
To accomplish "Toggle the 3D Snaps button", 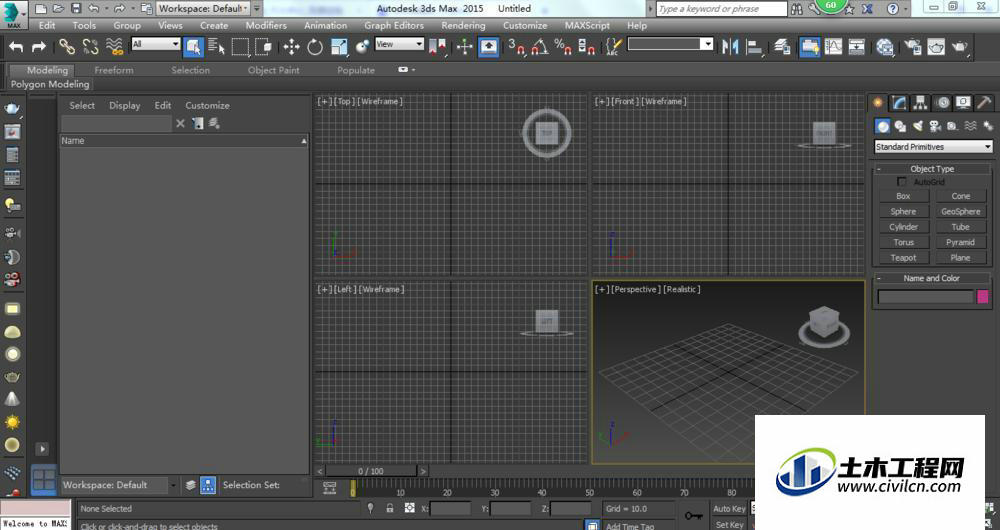I will [x=516, y=47].
